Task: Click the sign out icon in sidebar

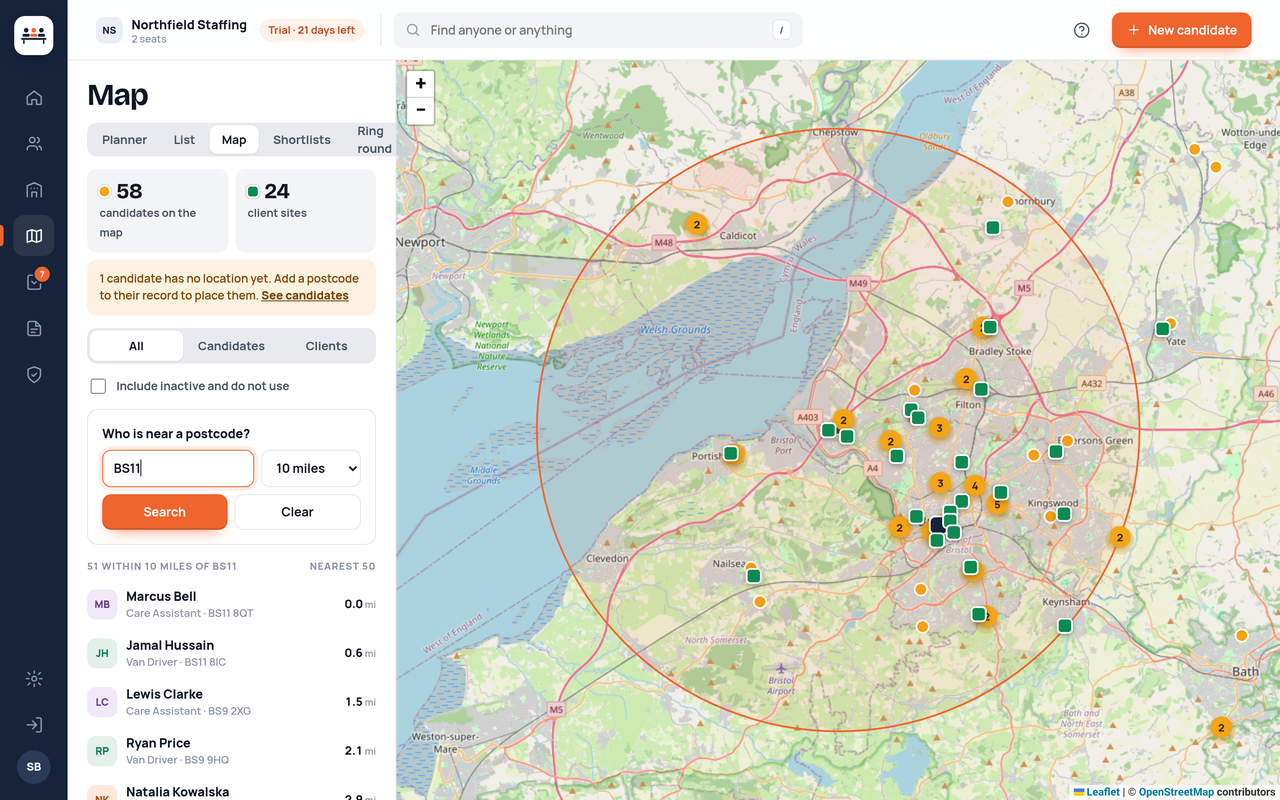Action: coord(34,725)
